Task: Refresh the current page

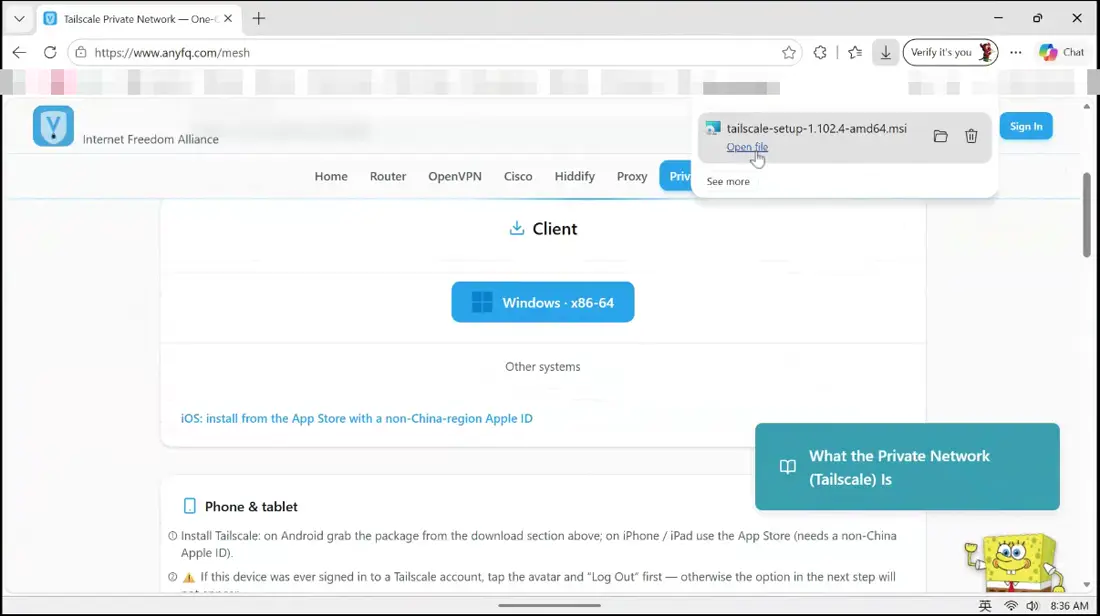Action: click(50, 53)
